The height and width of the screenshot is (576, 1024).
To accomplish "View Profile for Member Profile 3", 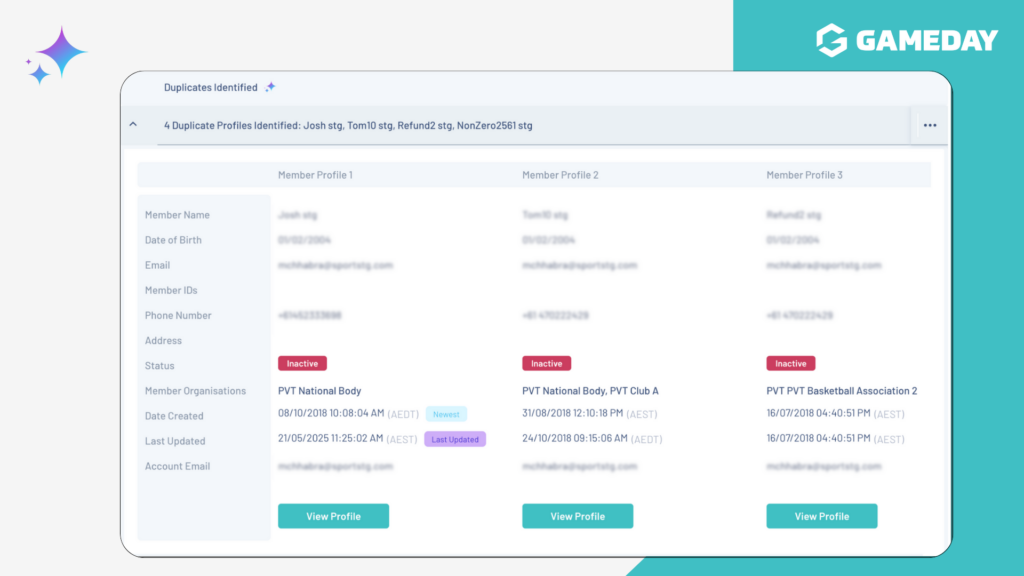I will (822, 516).
